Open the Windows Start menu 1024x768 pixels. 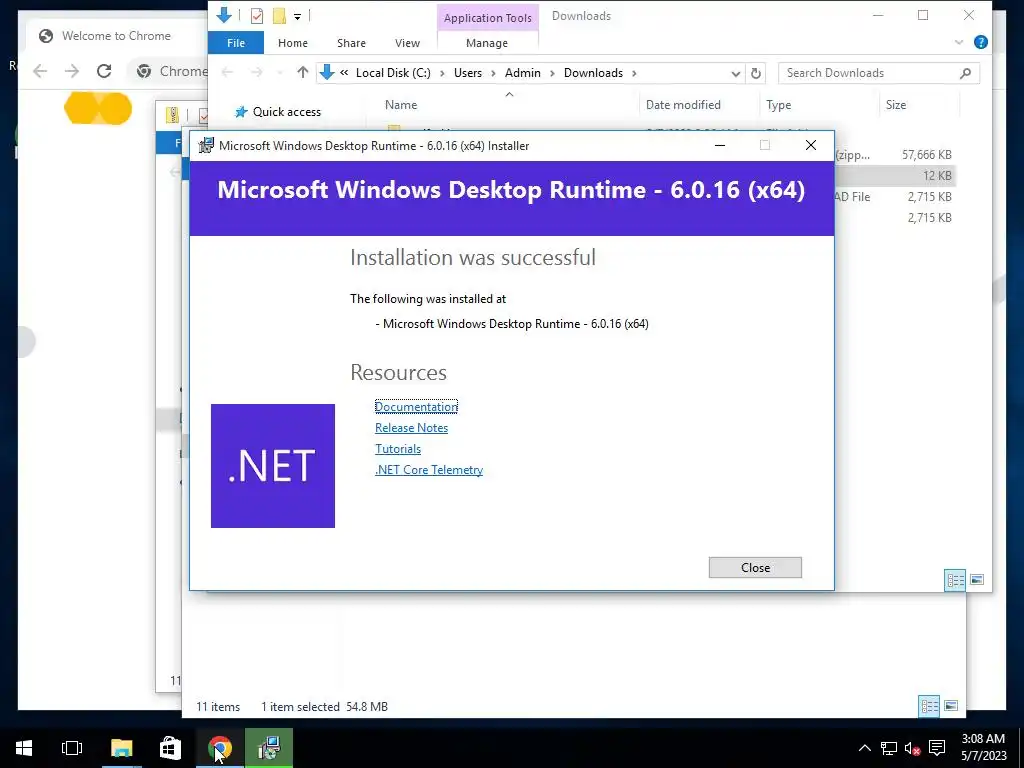pyautogui.click(x=24, y=748)
